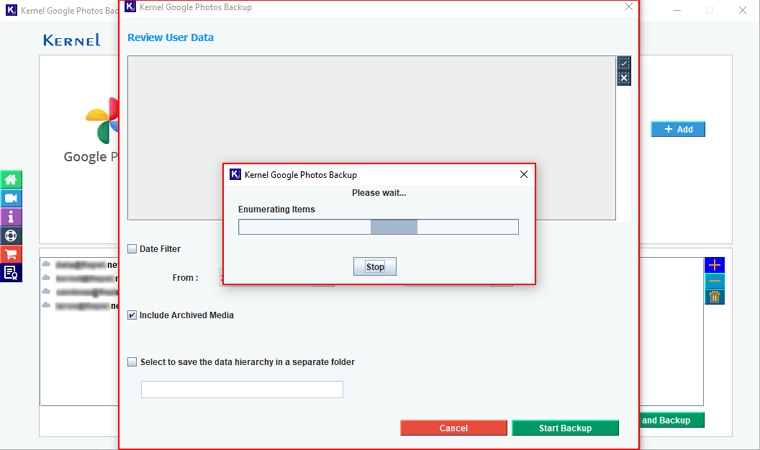Screen dimensions: 760x450
Task: Click the 'From :' label
Action: (x=185, y=278)
